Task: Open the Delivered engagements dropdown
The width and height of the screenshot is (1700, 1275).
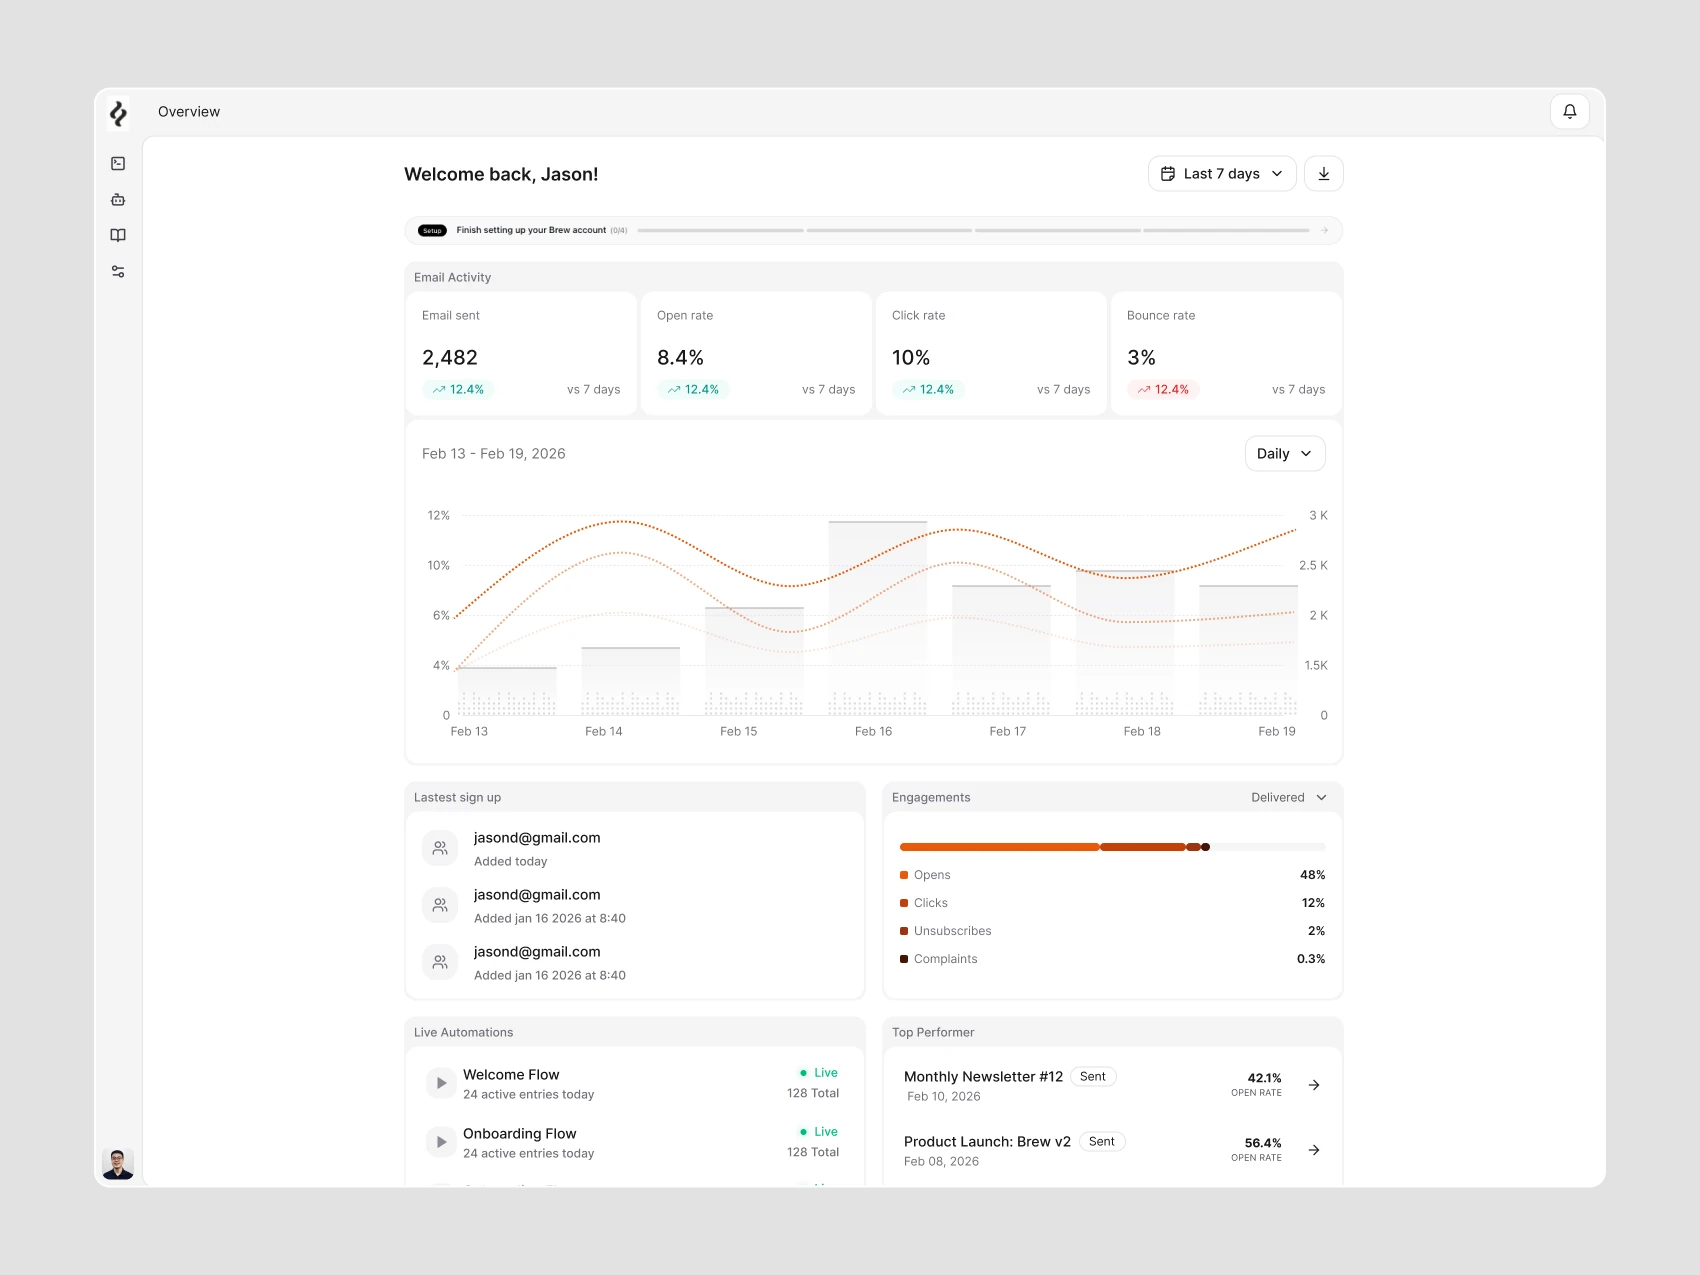Action: [x=1289, y=797]
